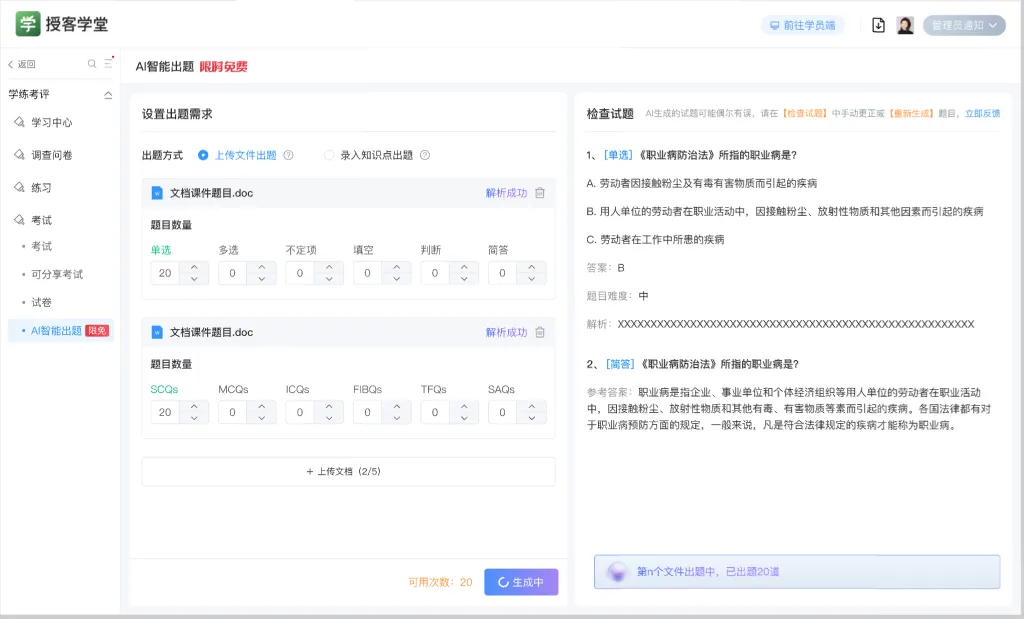Click the 立即反馈 link
Viewport: 1024px width, 619px height.
(982, 114)
